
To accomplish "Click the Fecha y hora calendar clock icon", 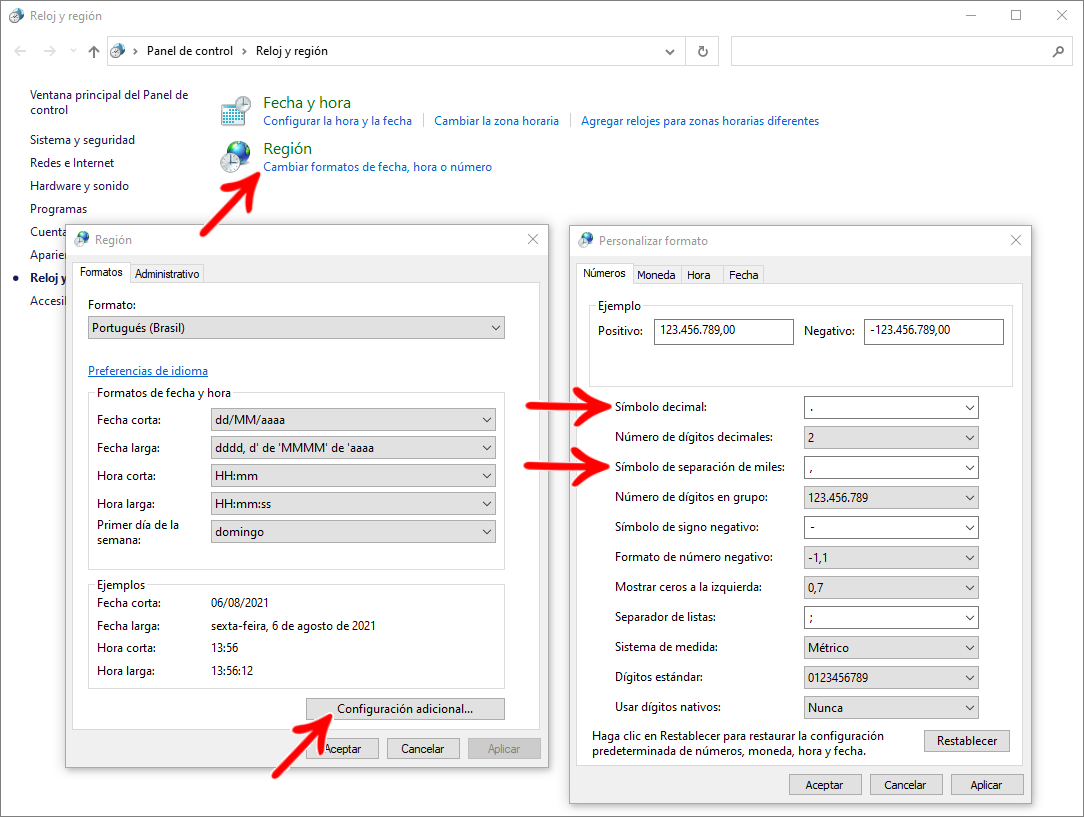I will (236, 111).
